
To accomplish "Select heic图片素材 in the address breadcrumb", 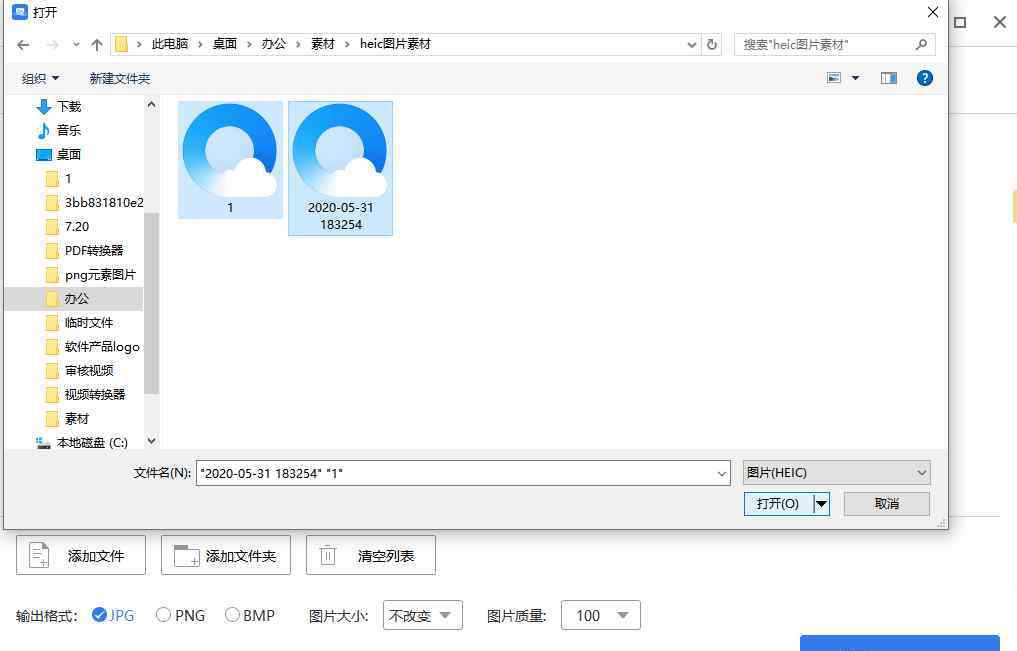I will 395,43.
